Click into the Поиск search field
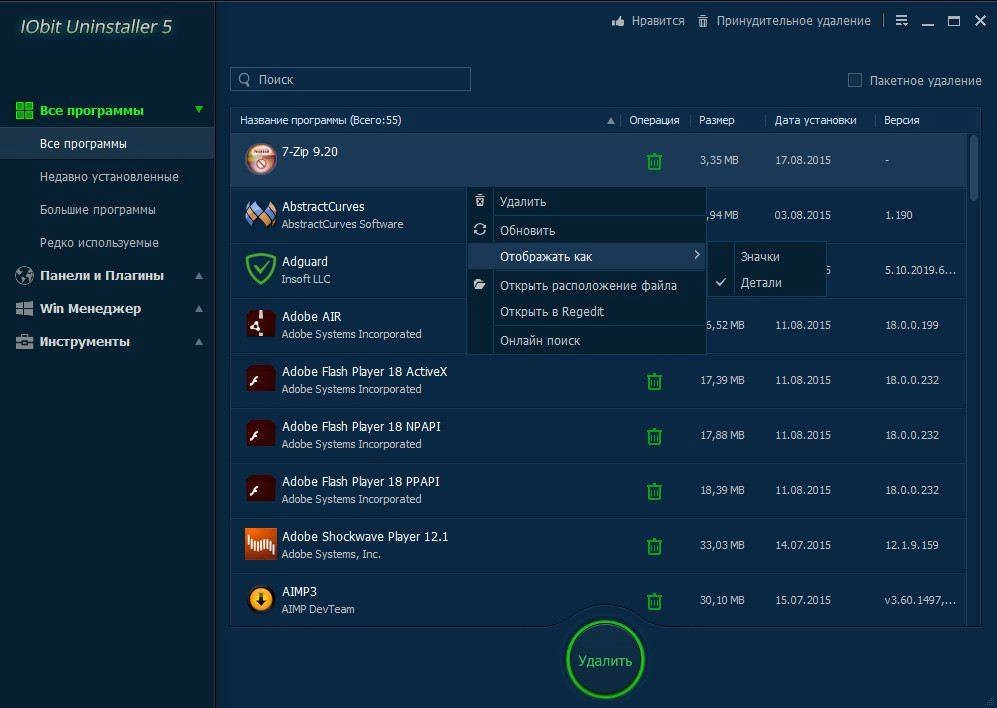The width and height of the screenshot is (997, 708). (350, 80)
